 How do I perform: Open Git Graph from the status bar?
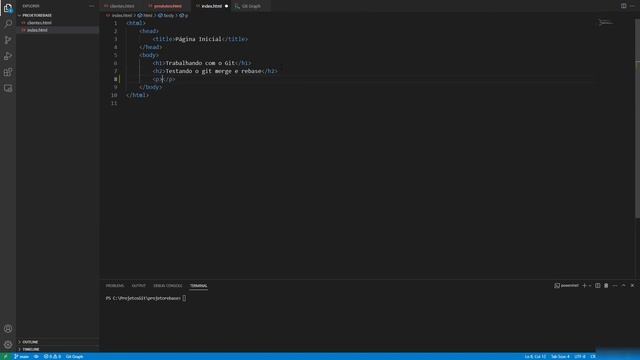click(x=74, y=356)
